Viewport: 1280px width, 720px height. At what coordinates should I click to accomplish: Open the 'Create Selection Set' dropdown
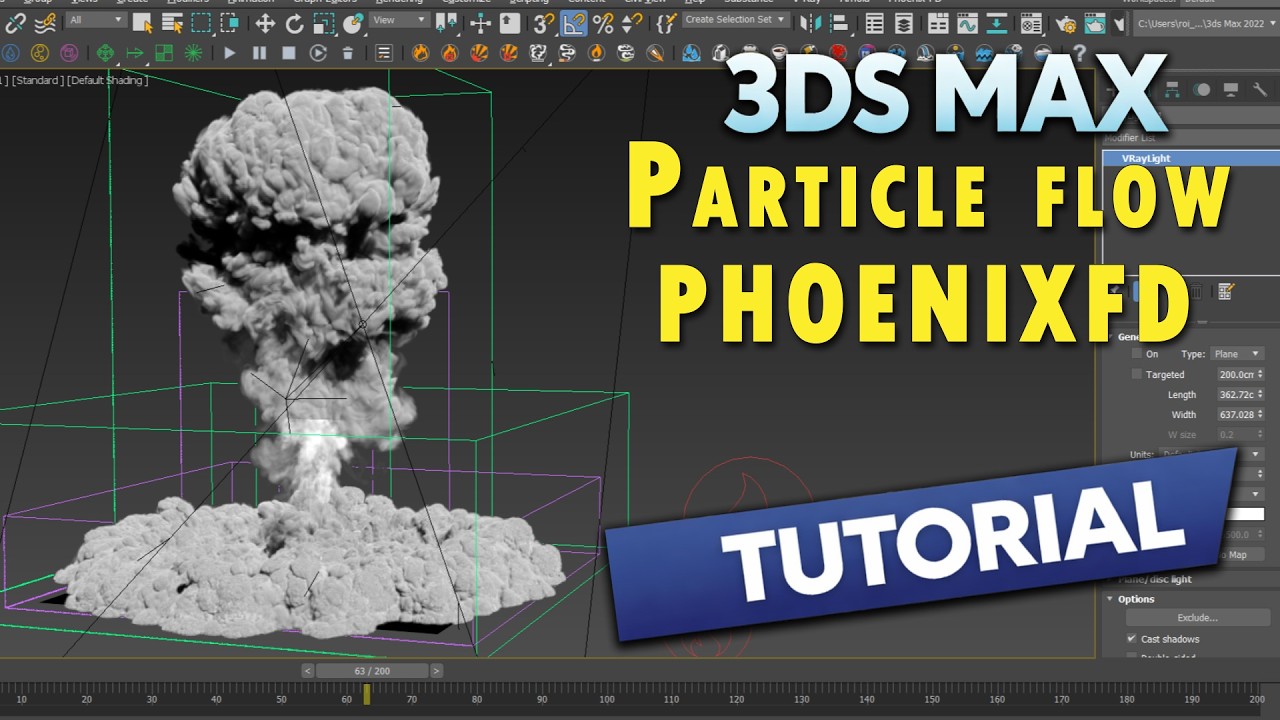click(x=736, y=20)
